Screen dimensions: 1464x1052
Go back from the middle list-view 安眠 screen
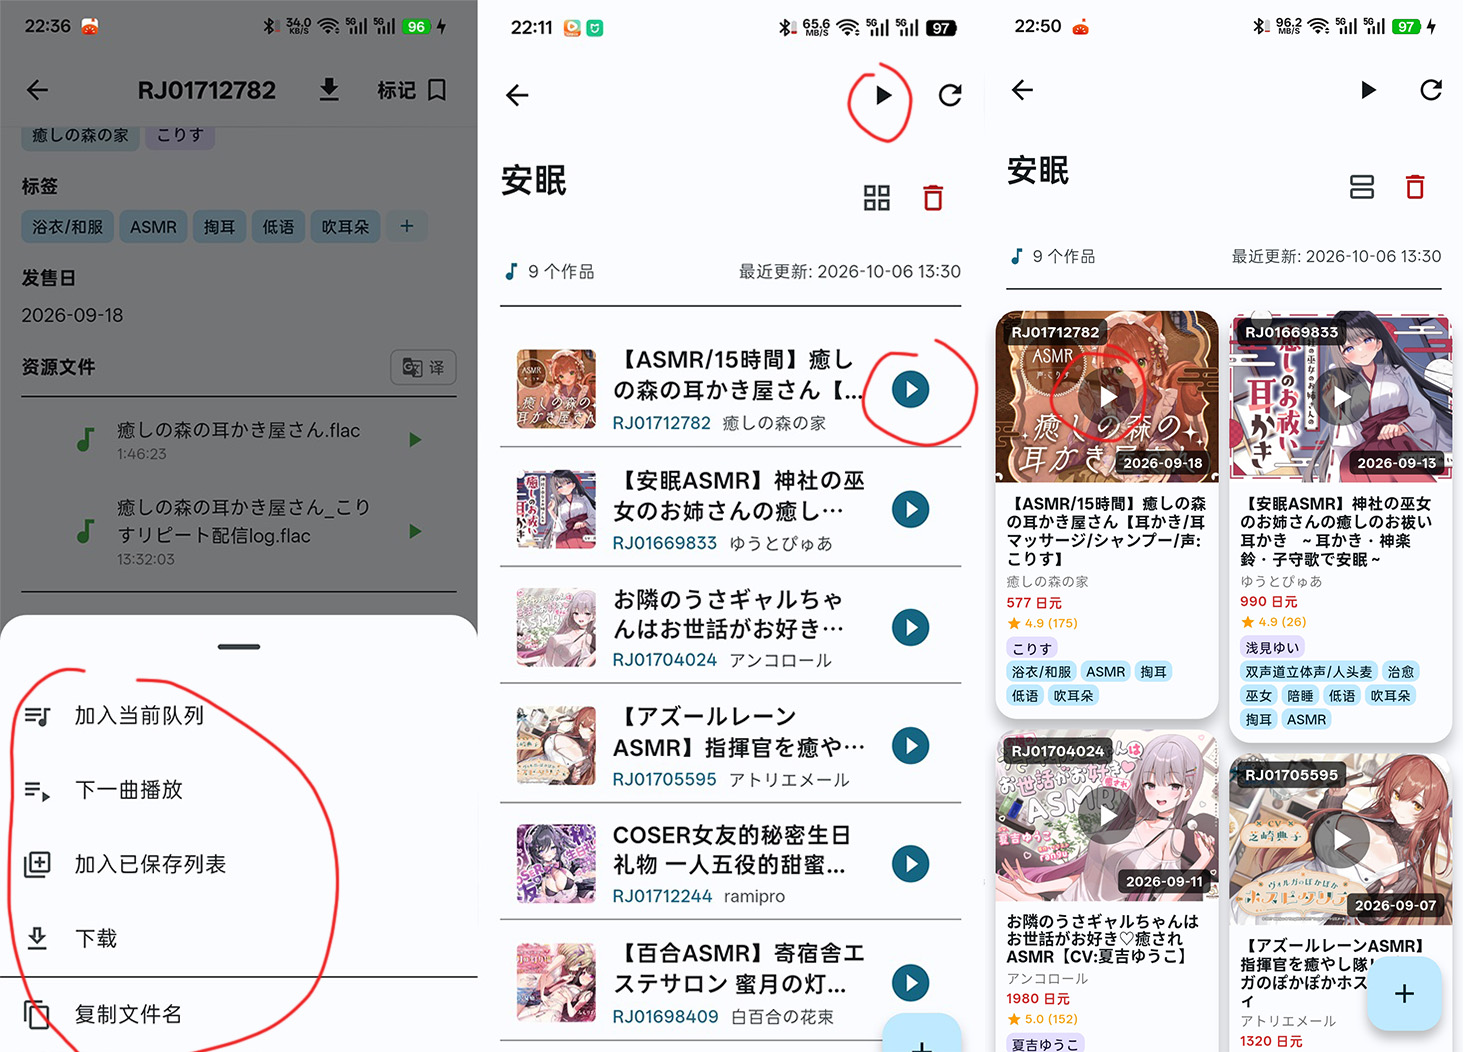pos(517,95)
